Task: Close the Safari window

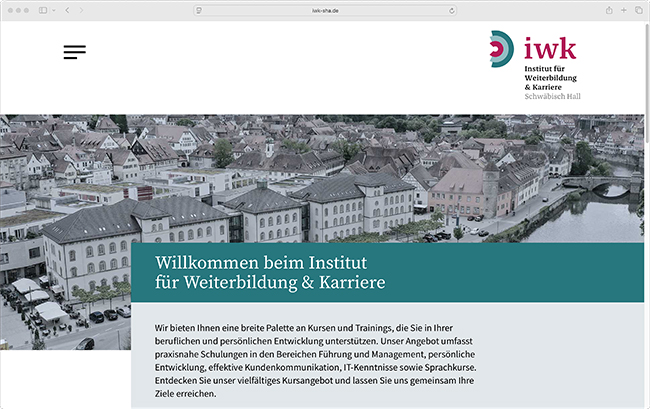Action: point(10,10)
